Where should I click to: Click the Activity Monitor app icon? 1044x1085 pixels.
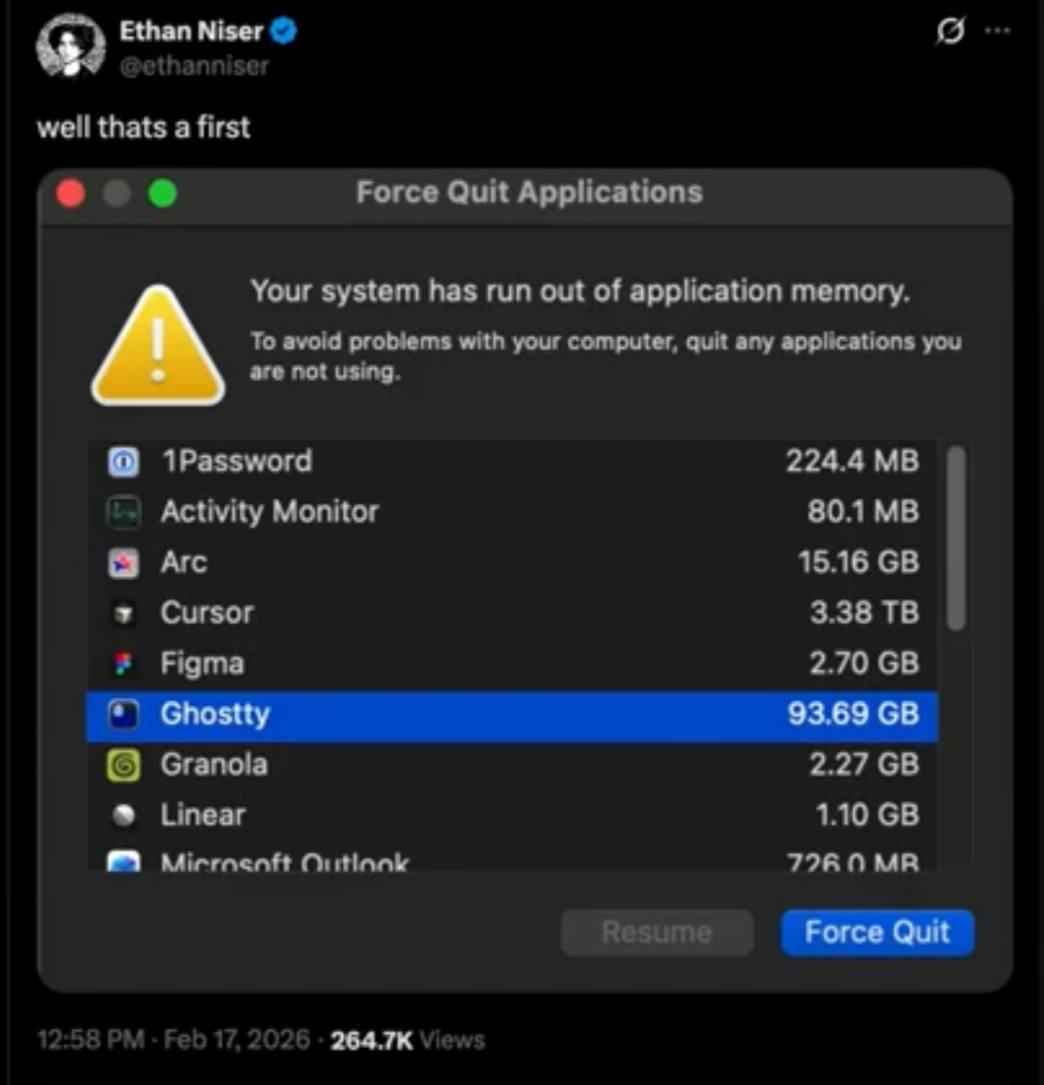[123, 512]
